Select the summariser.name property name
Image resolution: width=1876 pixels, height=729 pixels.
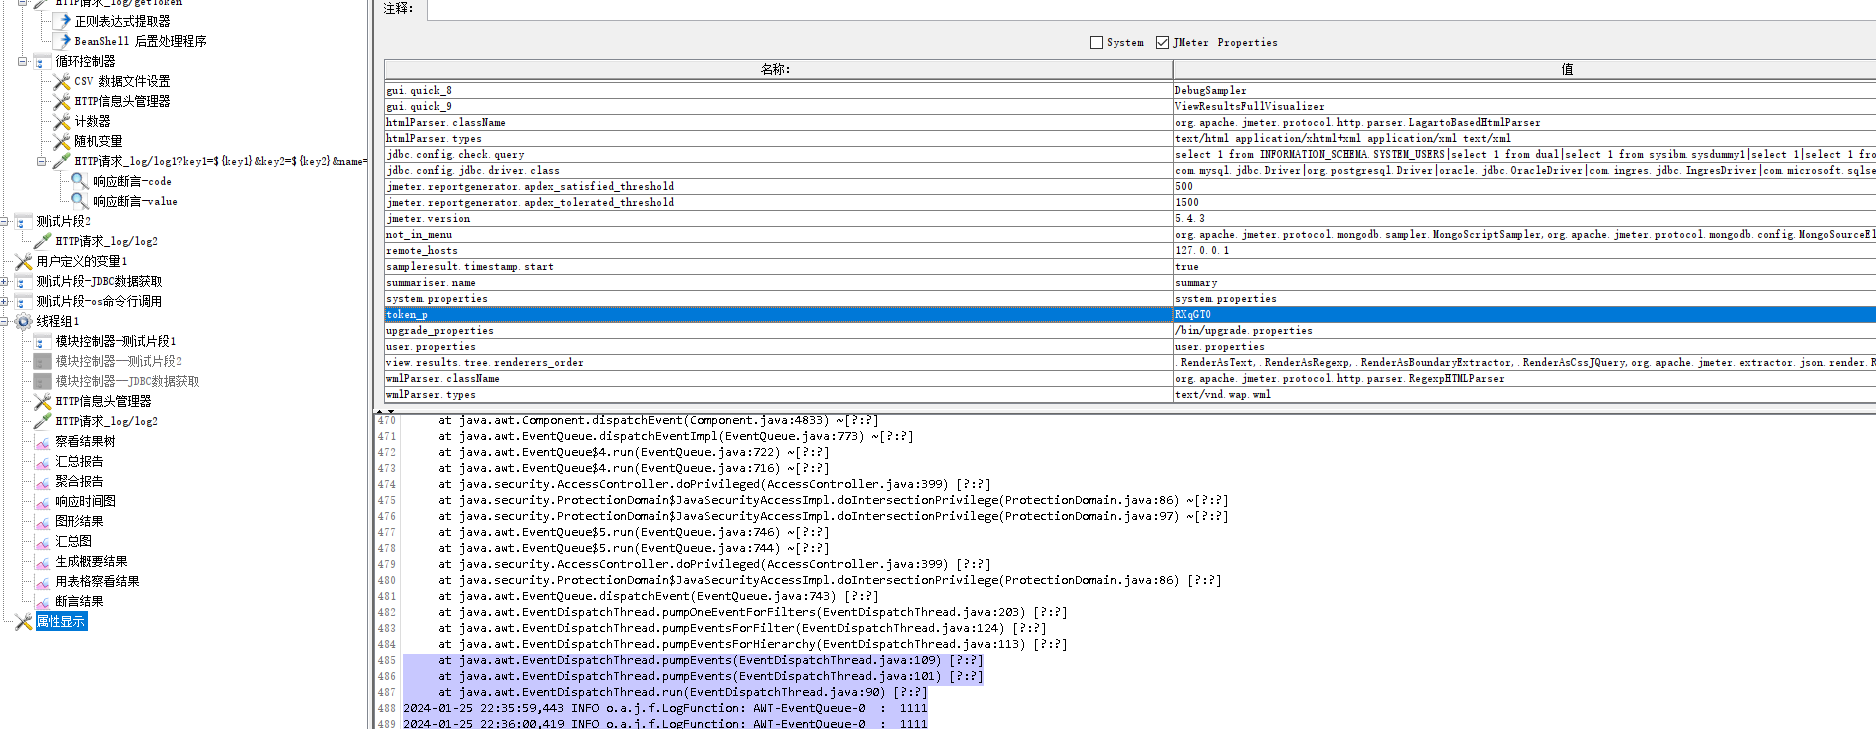431,282
